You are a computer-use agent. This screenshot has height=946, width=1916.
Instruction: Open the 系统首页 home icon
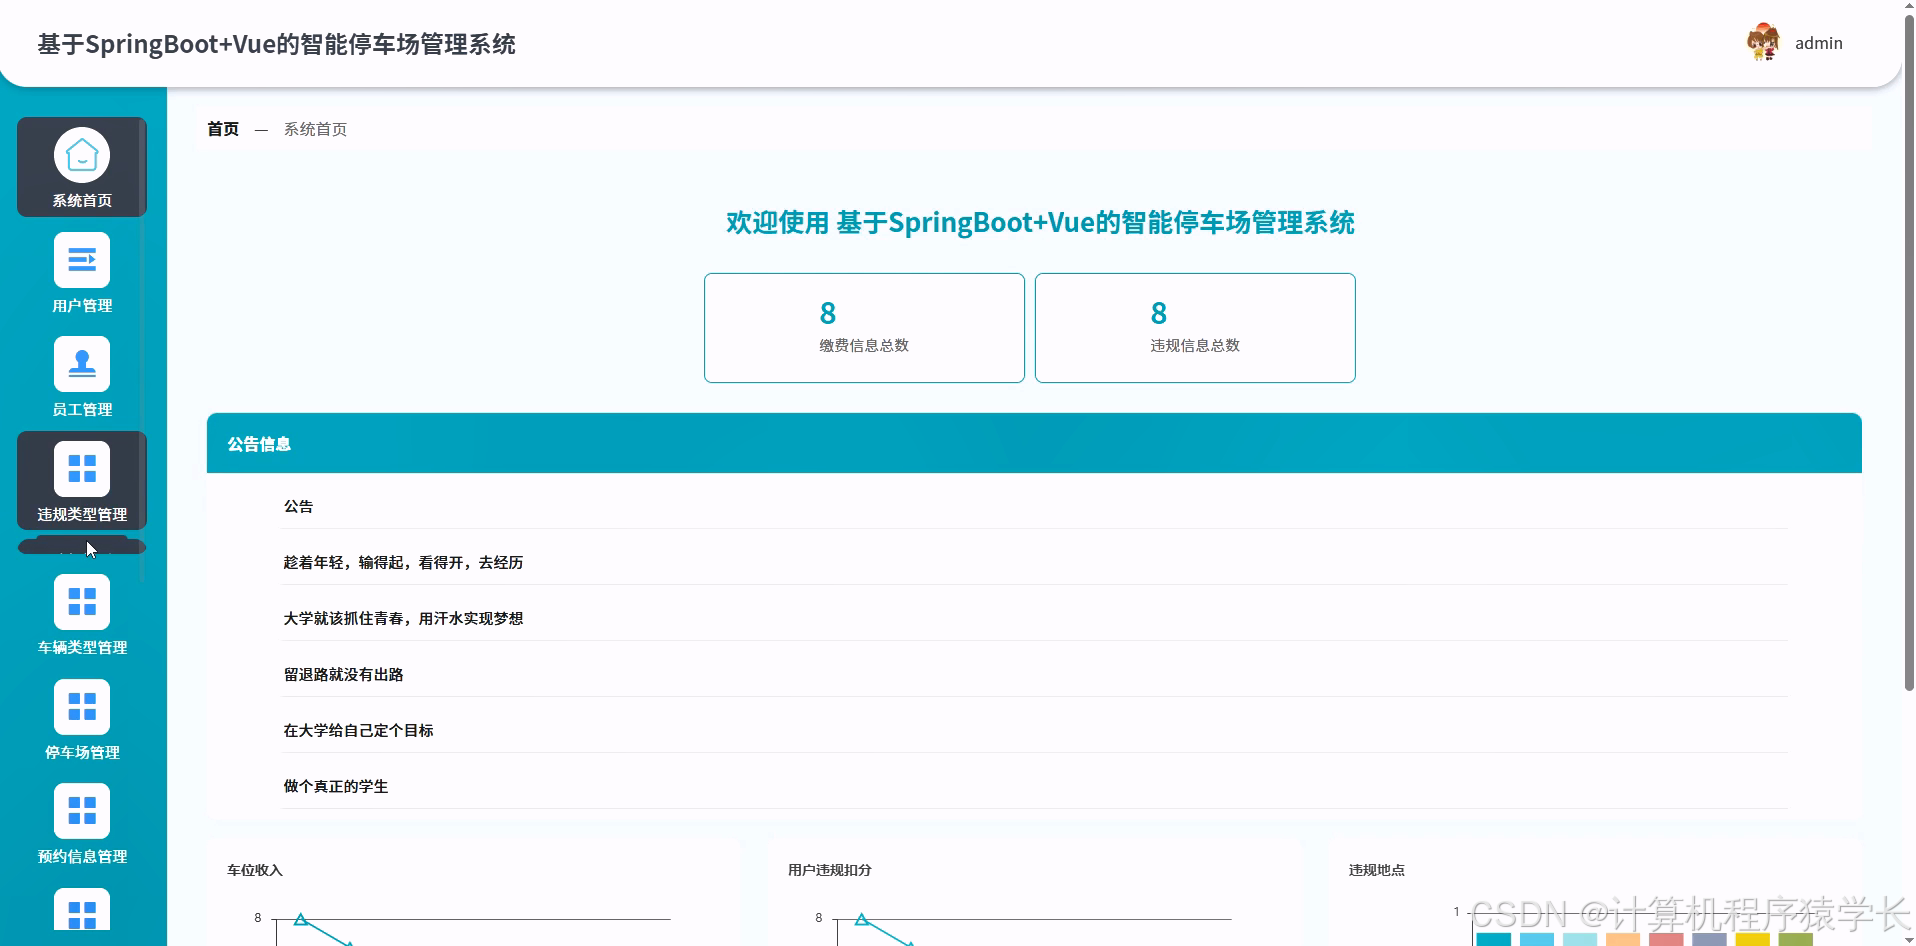[82, 155]
